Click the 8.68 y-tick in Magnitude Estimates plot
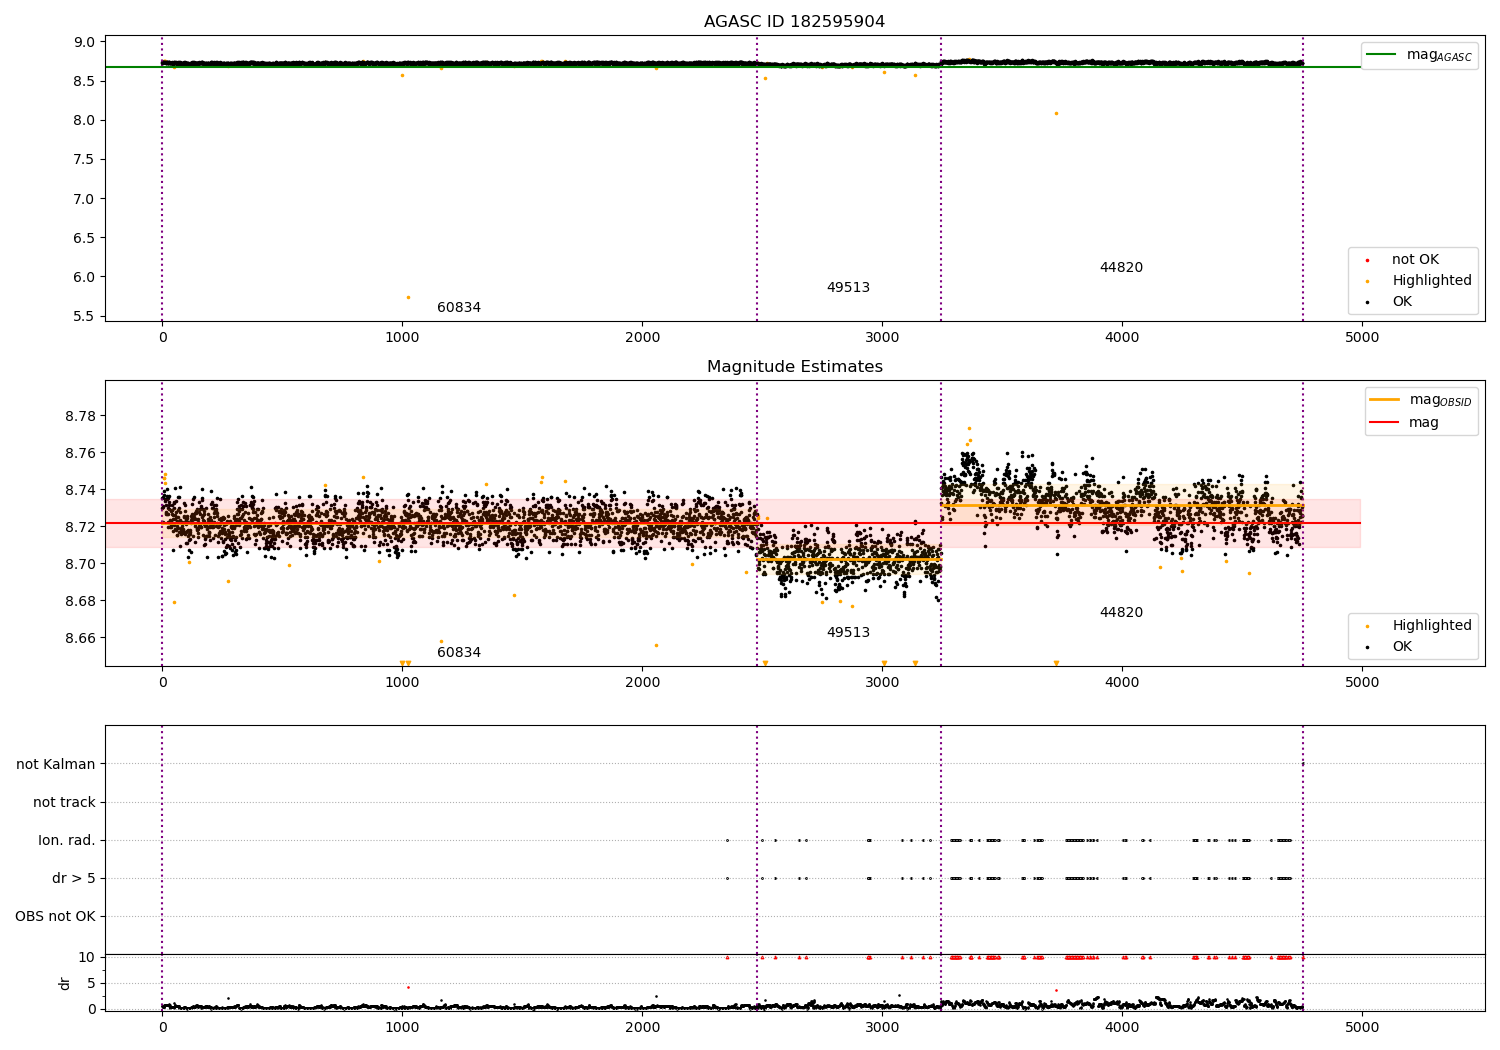This screenshot has width=1500, height=1050. [81, 602]
